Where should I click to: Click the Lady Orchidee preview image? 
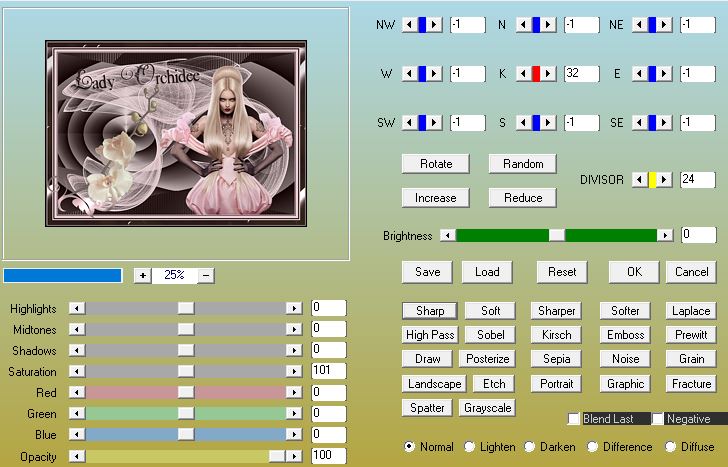tap(176, 134)
